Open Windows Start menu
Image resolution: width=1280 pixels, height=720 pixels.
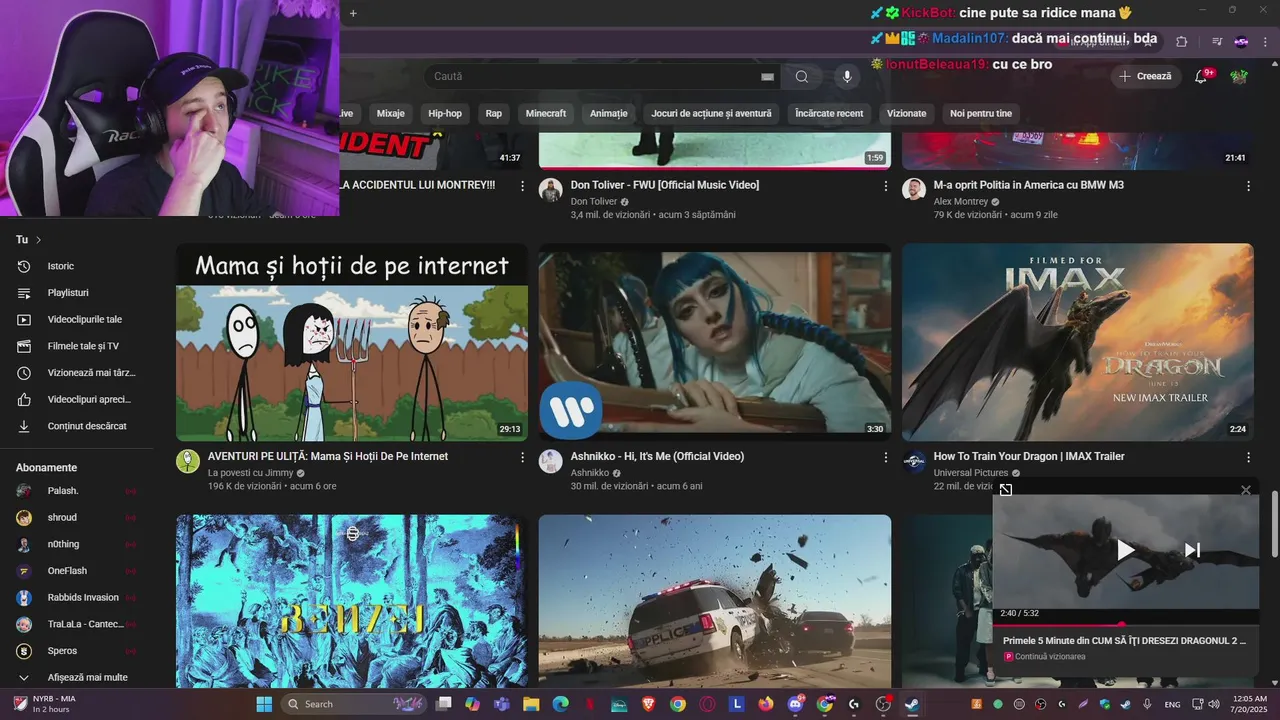click(x=264, y=704)
